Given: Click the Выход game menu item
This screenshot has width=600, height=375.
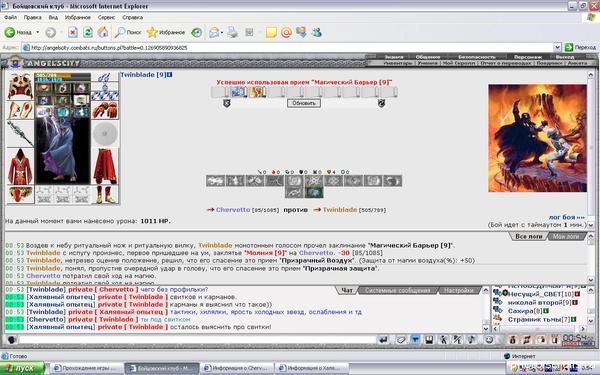Looking at the screenshot, I should (565, 57).
